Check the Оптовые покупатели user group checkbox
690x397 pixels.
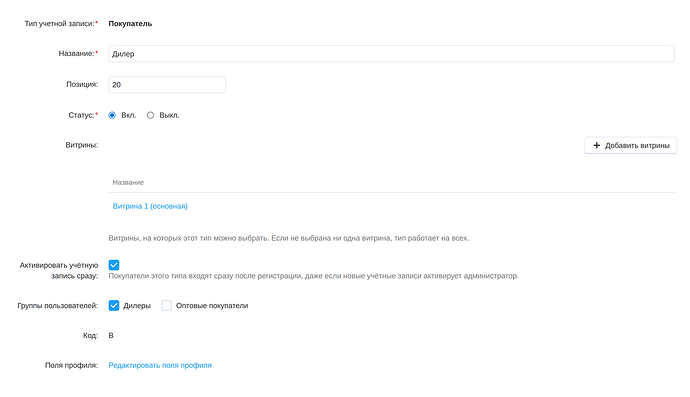(166, 305)
